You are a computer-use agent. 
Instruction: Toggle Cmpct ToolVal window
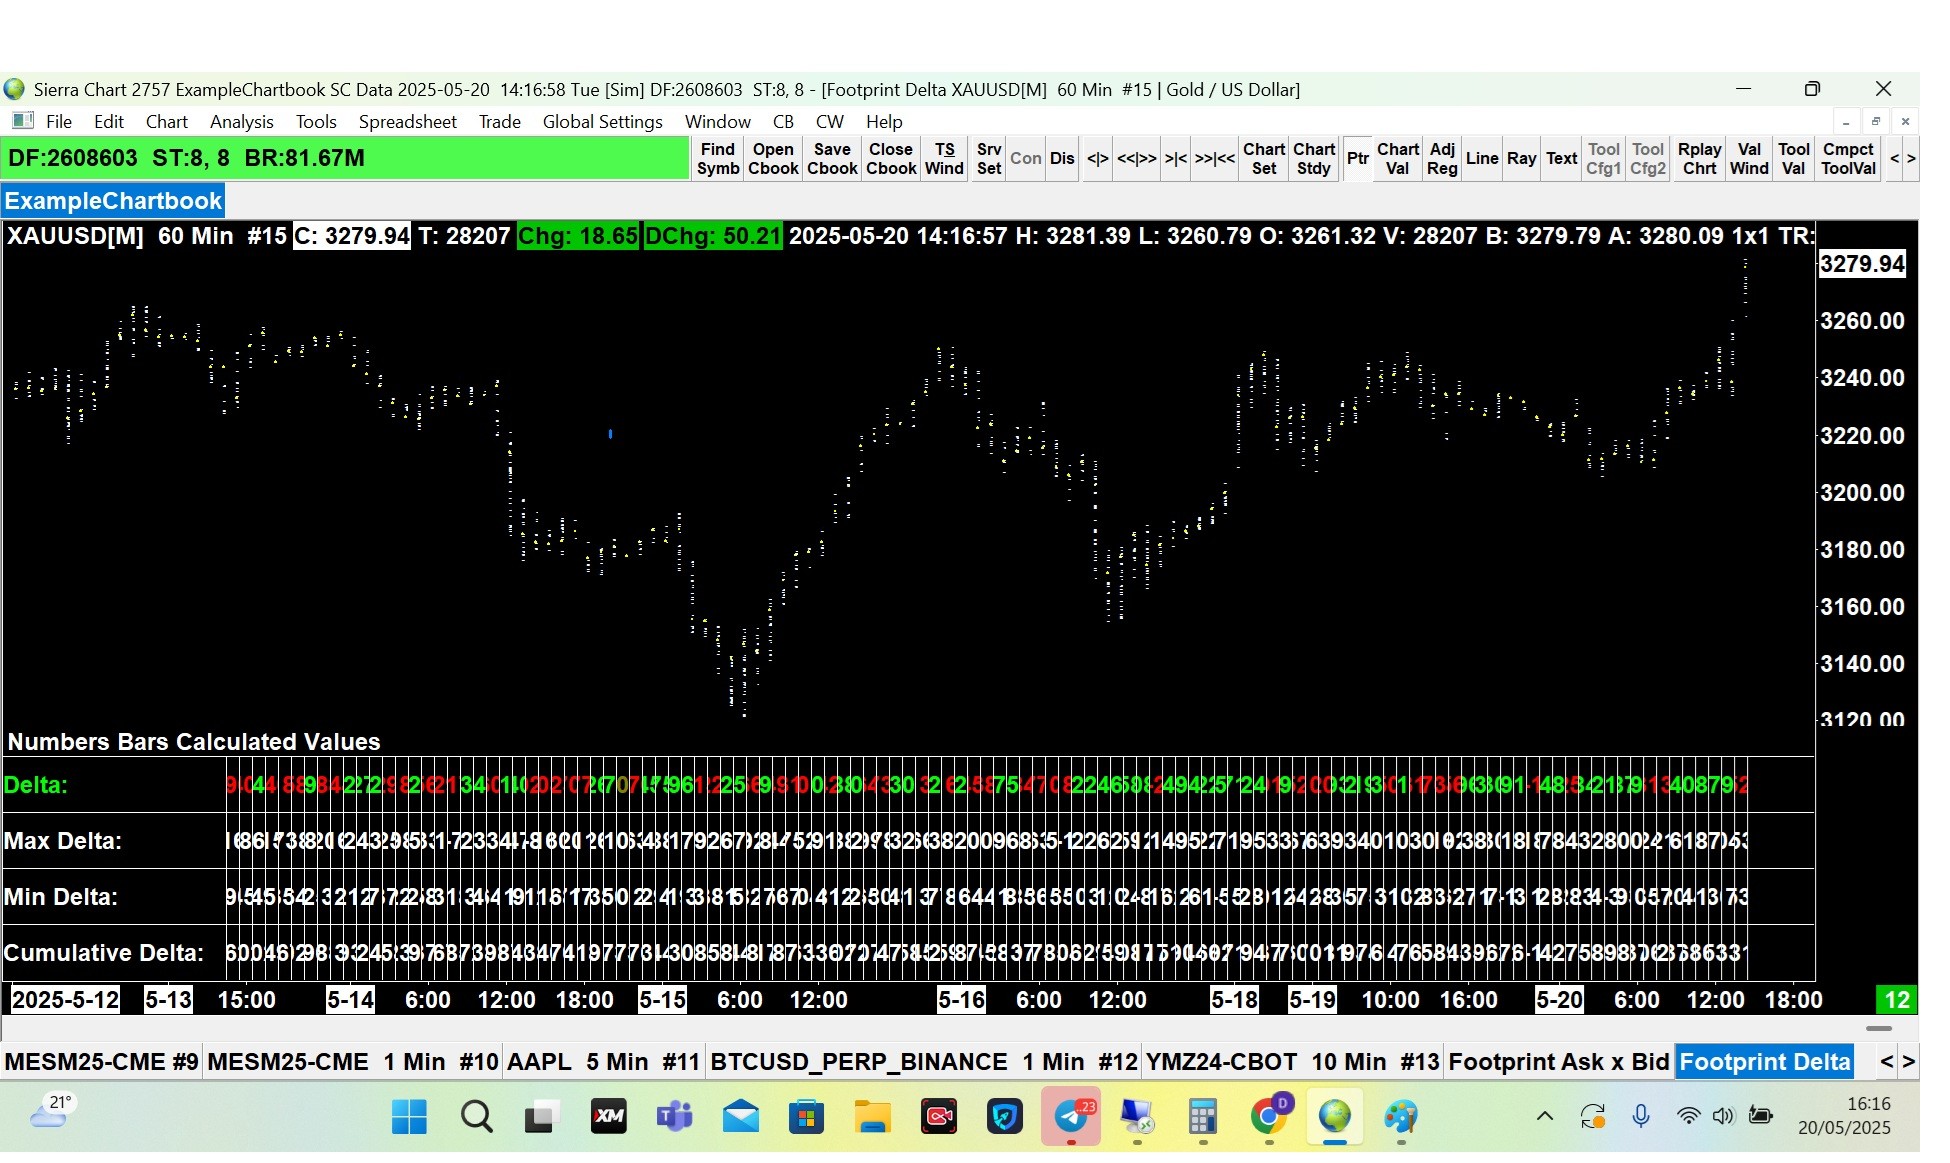pos(1847,159)
